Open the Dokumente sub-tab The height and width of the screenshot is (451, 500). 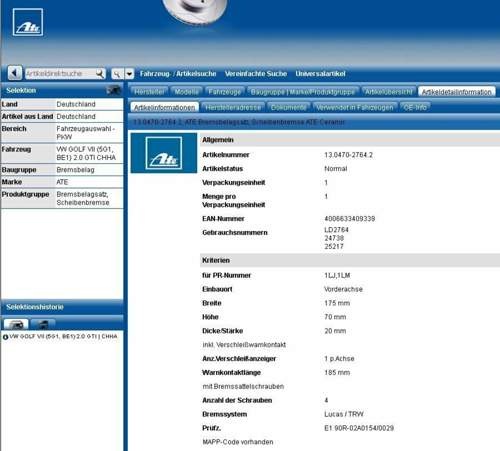288,107
